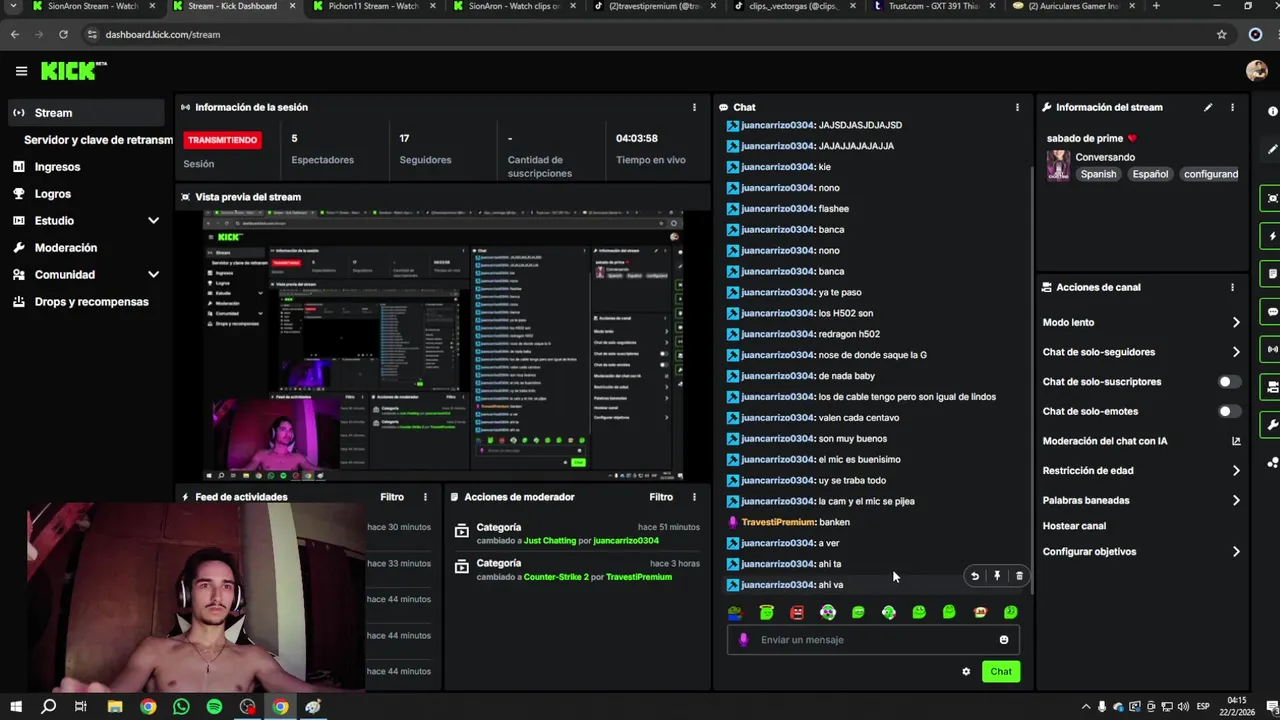1280x720 pixels.
Task: Expand Restricción de edad options
Action: point(1236,471)
